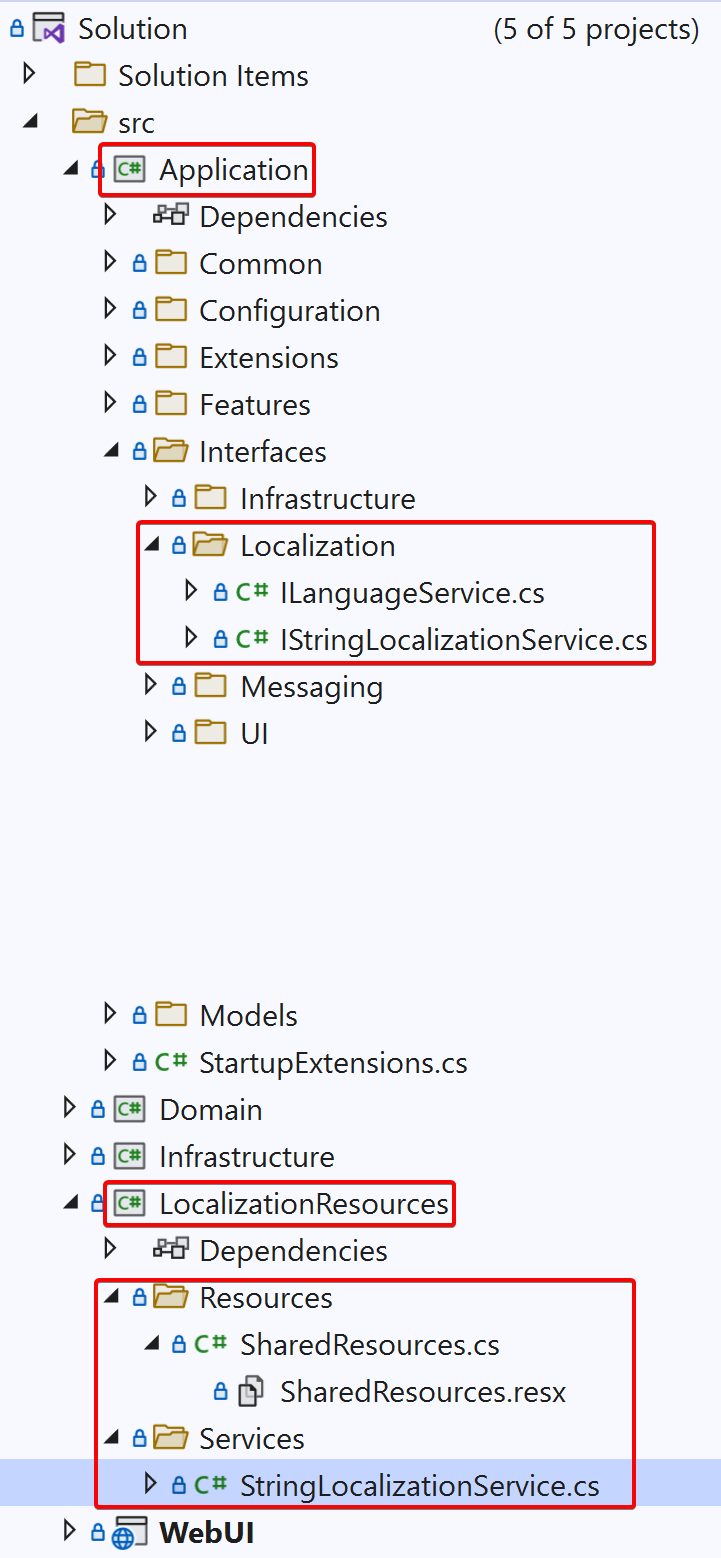Viewport: 721px width, 1558px height.
Task: Open the Messaging folder item
Action: point(310,686)
